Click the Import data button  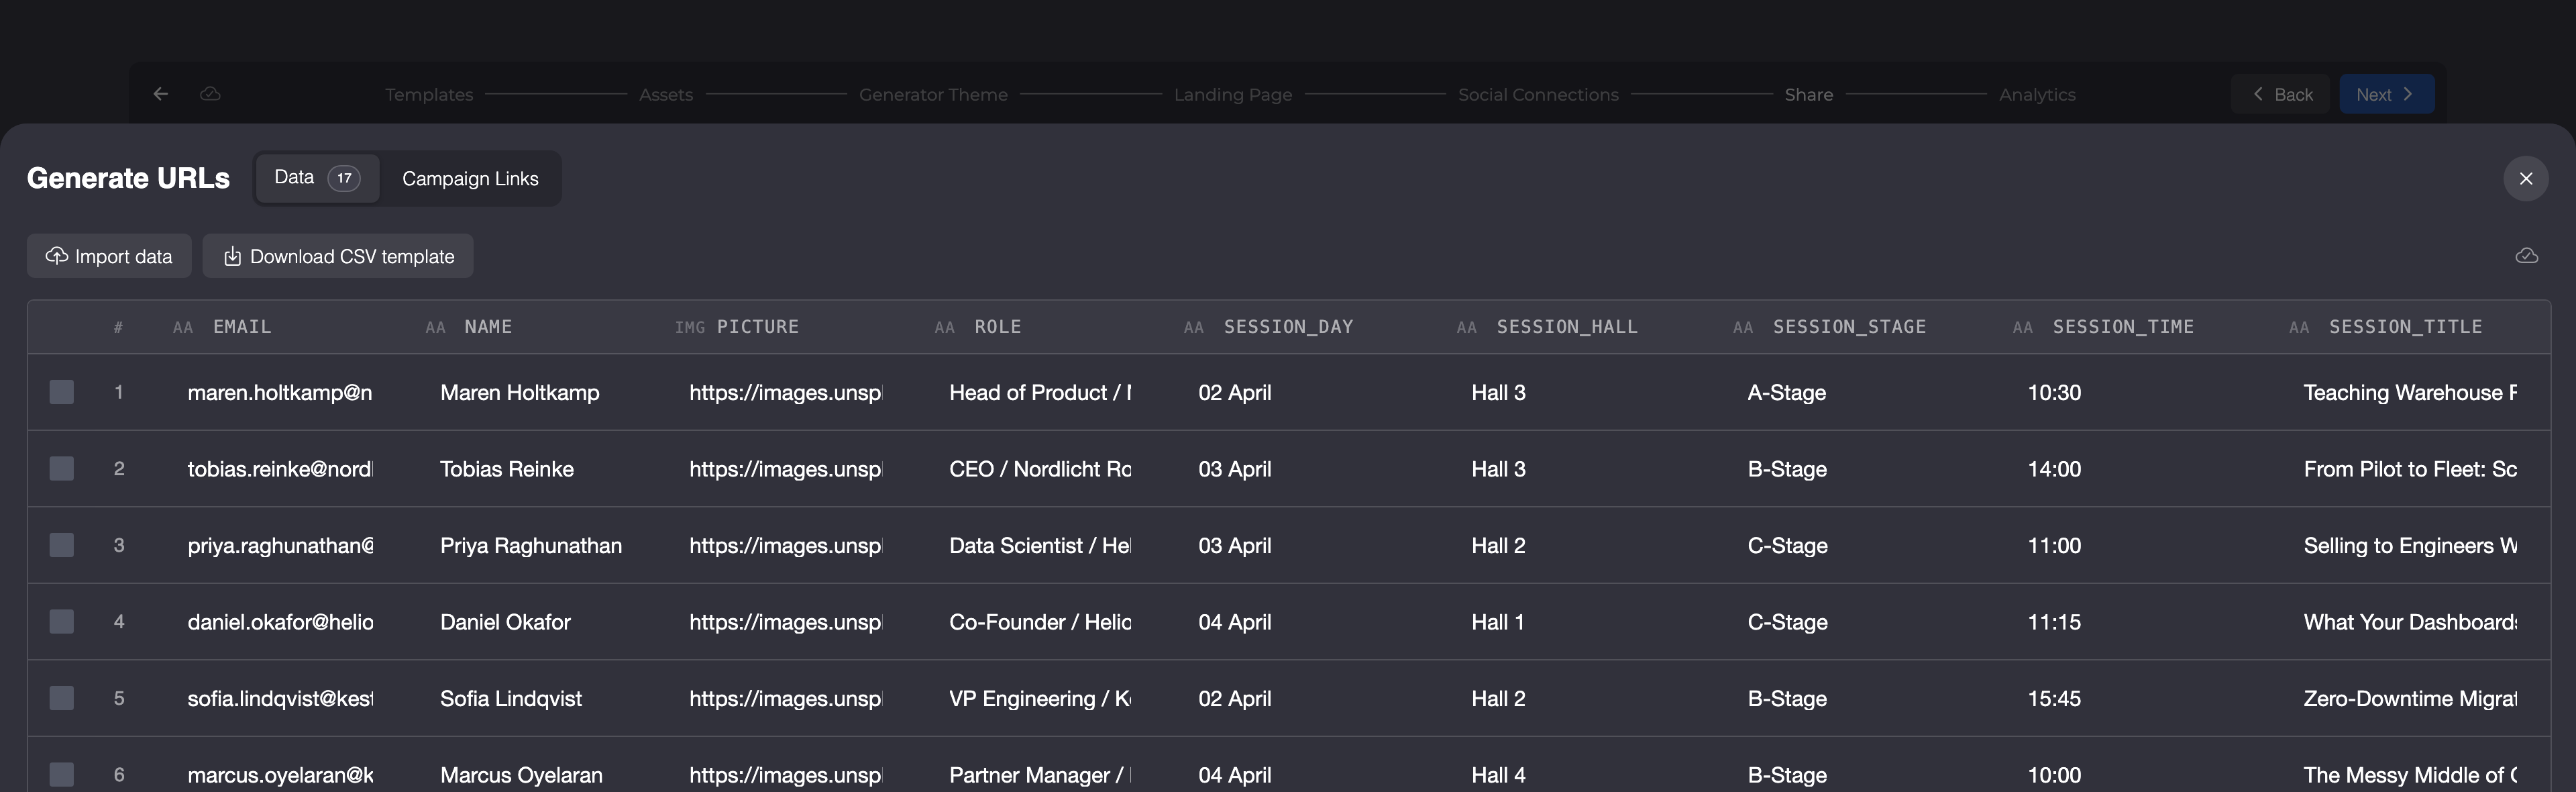tap(109, 256)
